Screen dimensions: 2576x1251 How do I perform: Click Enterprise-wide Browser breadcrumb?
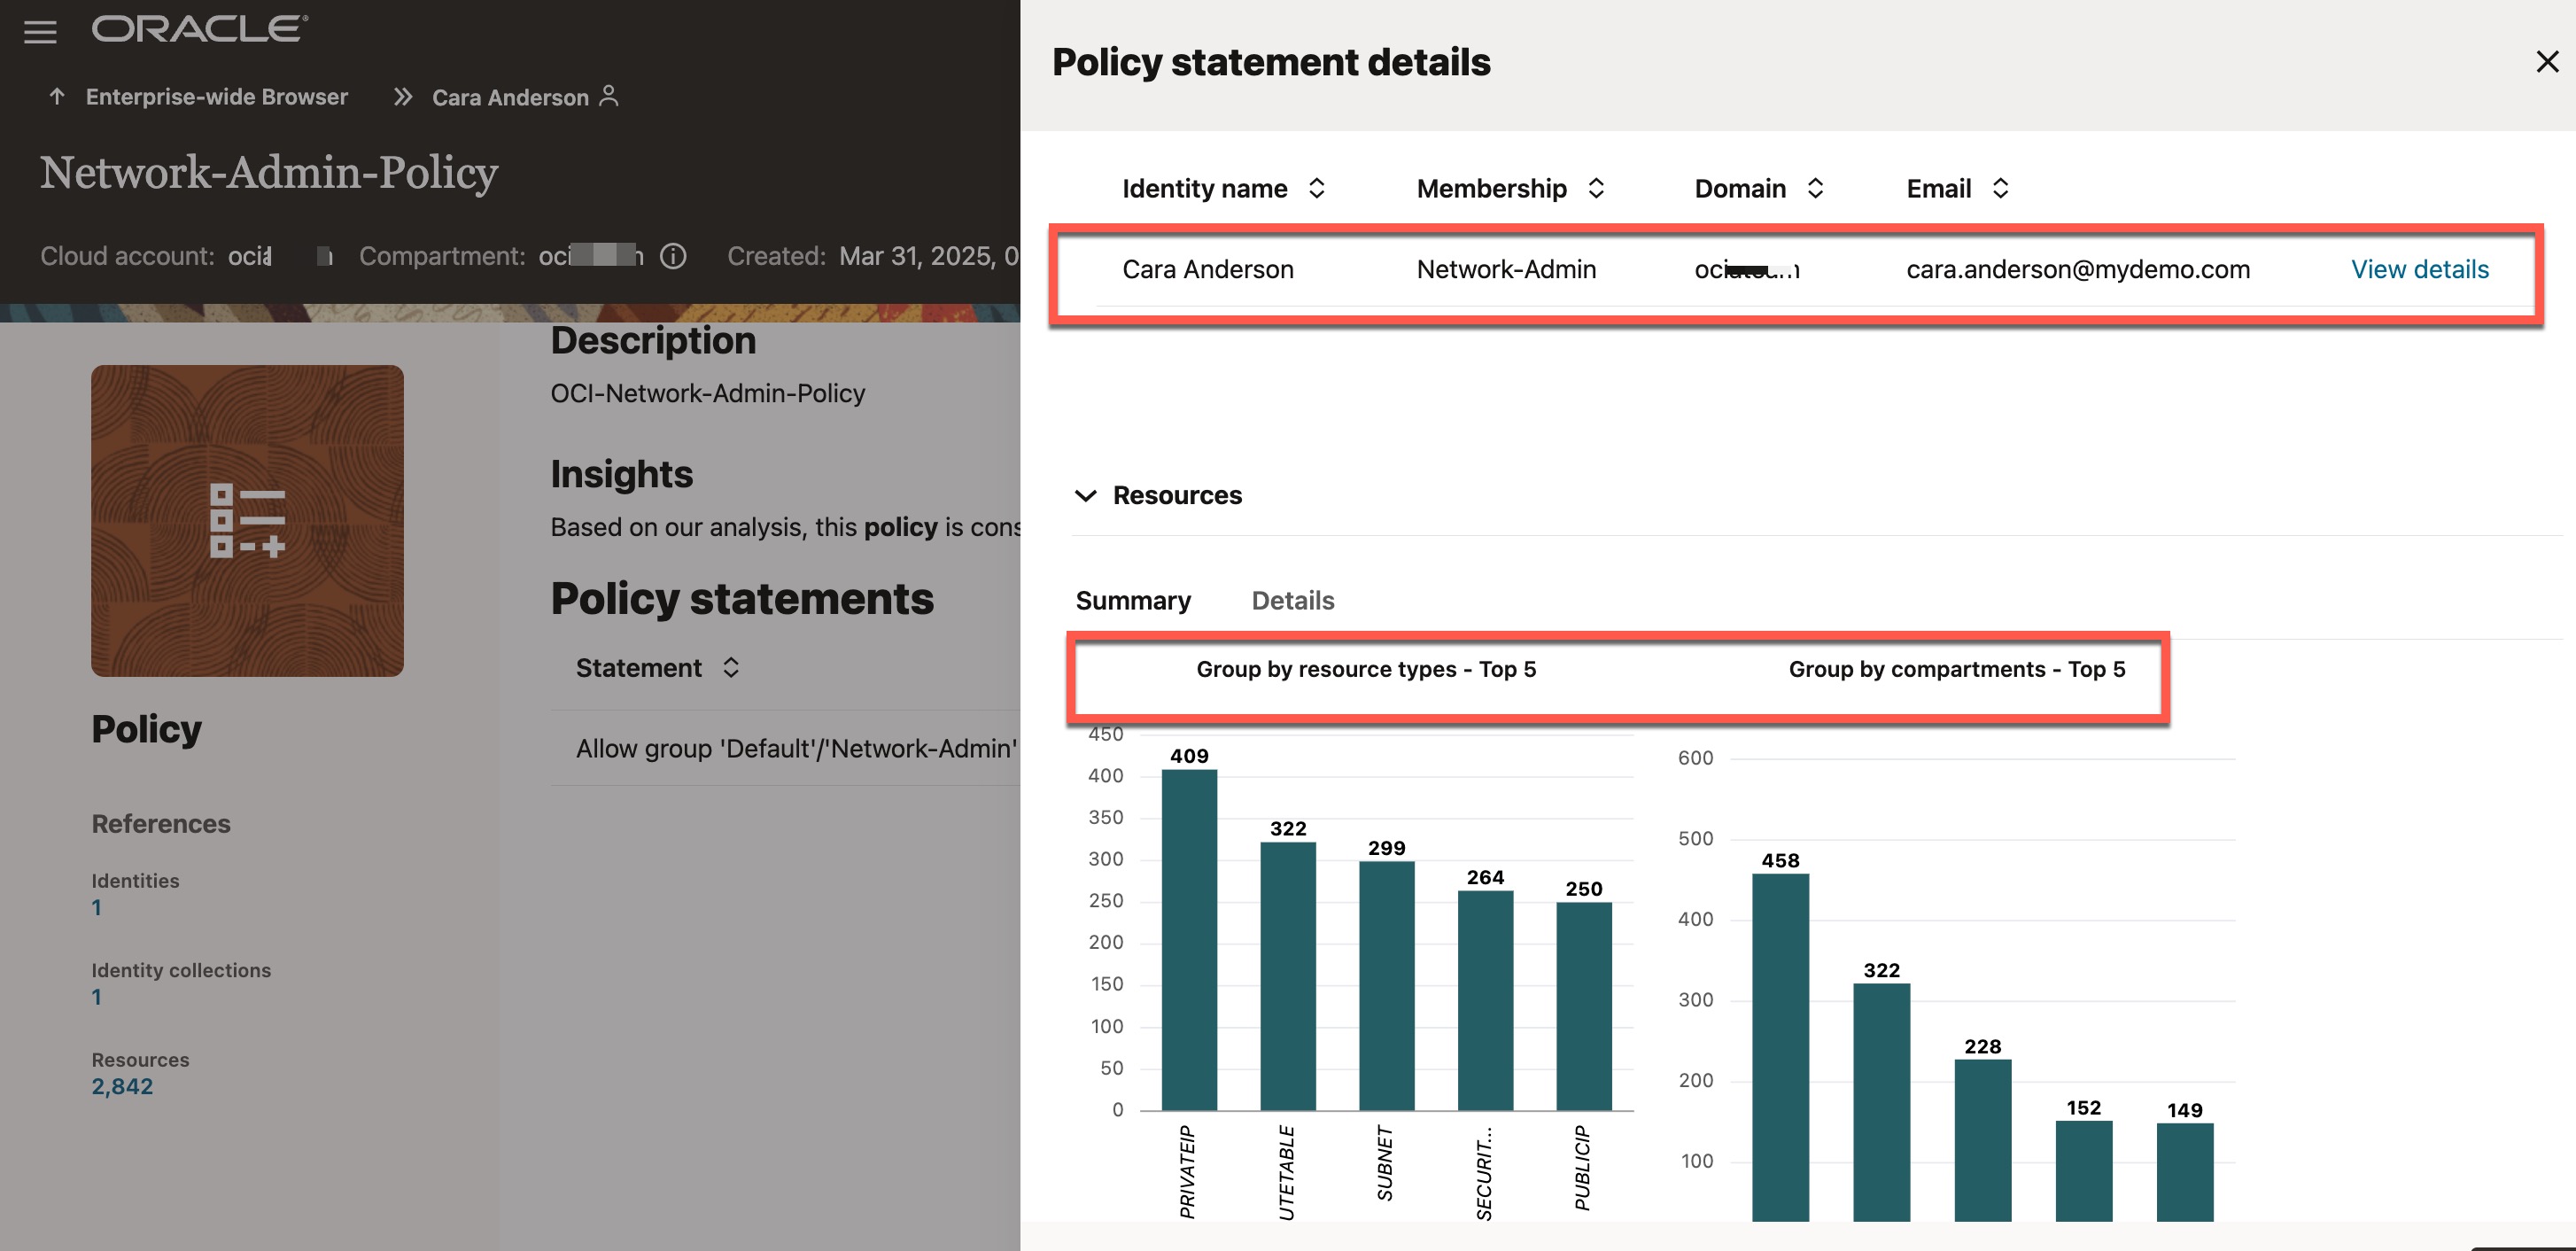point(216,97)
